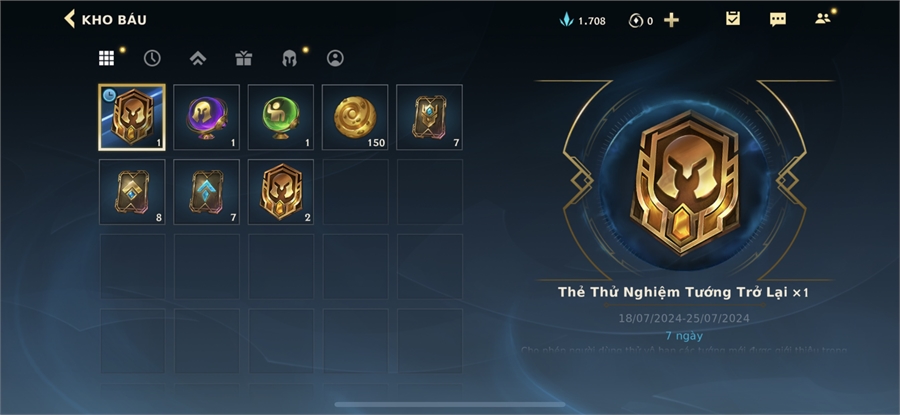Image resolution: width=900 pixels, height=415 pixels.
Task: Add currency with the plus button
Action: coord(671,20)
